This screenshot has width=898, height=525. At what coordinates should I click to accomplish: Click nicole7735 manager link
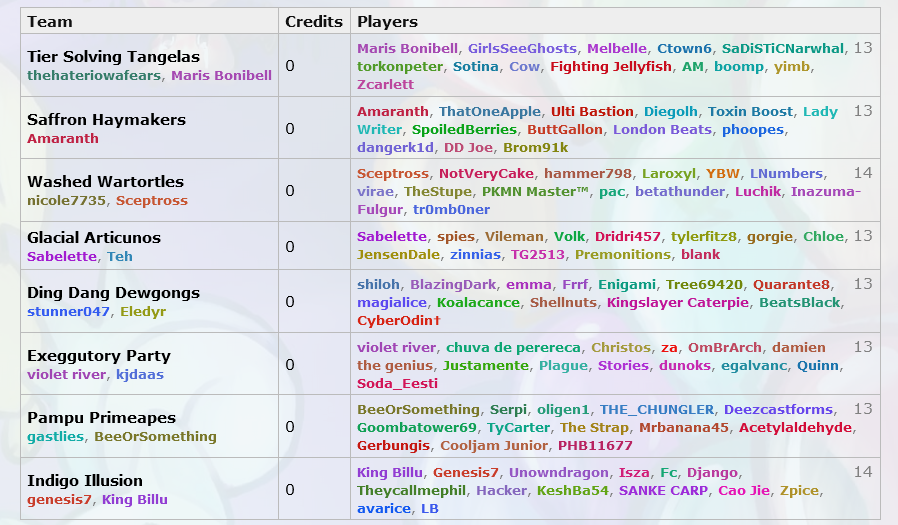coord(66,200)
